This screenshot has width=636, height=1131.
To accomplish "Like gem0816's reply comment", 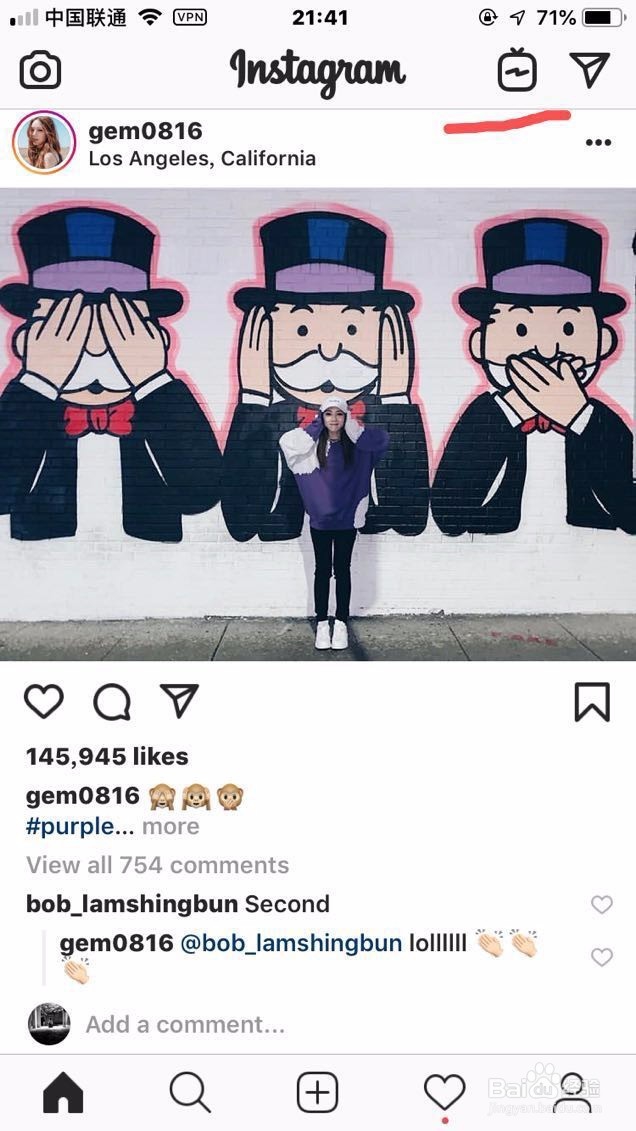I will point(601,956).
